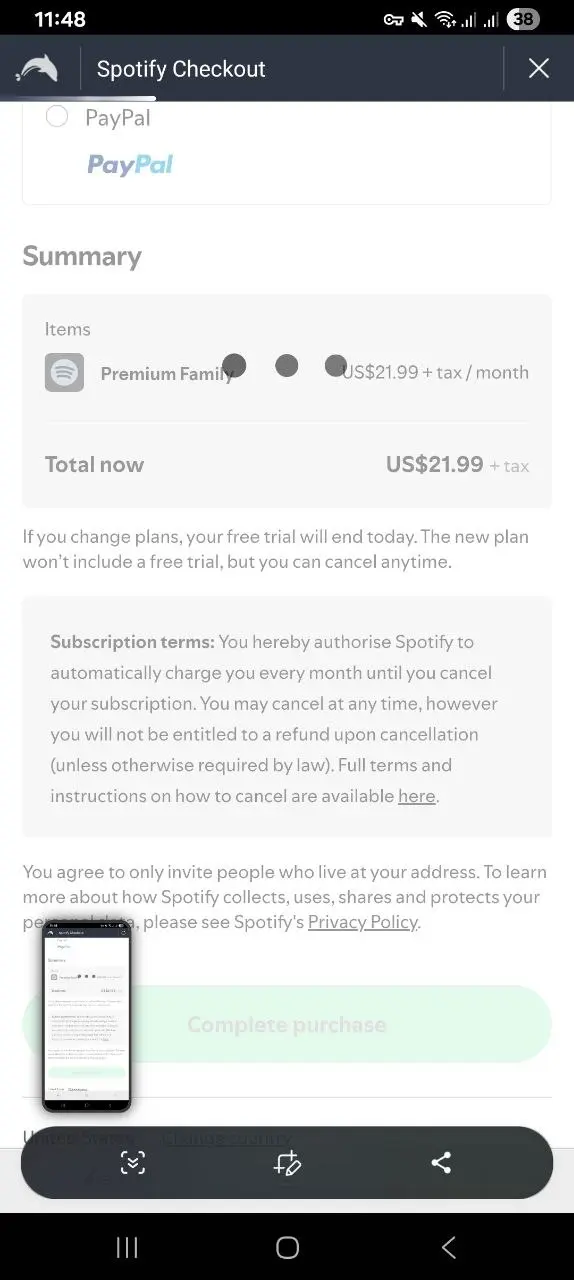Open Android recent apps button

(127, 1247)
